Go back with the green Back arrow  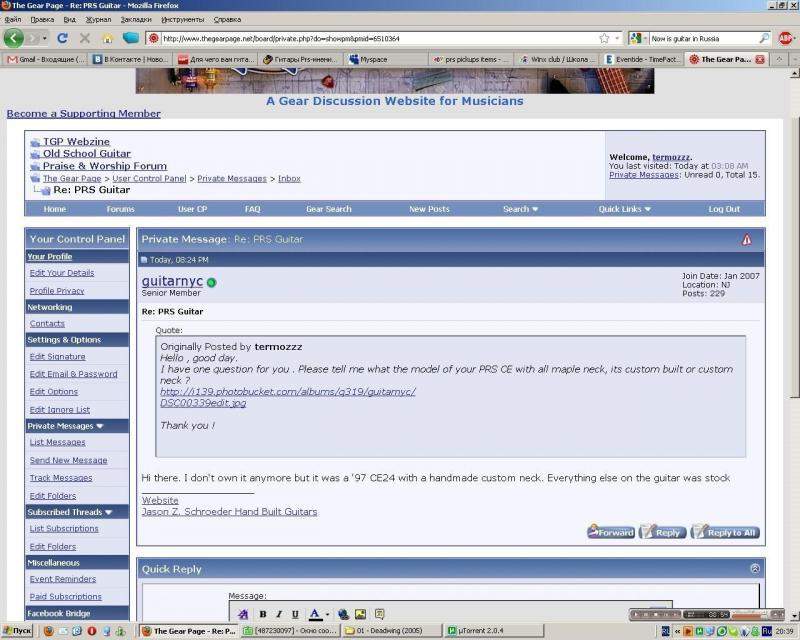point(13,38)
